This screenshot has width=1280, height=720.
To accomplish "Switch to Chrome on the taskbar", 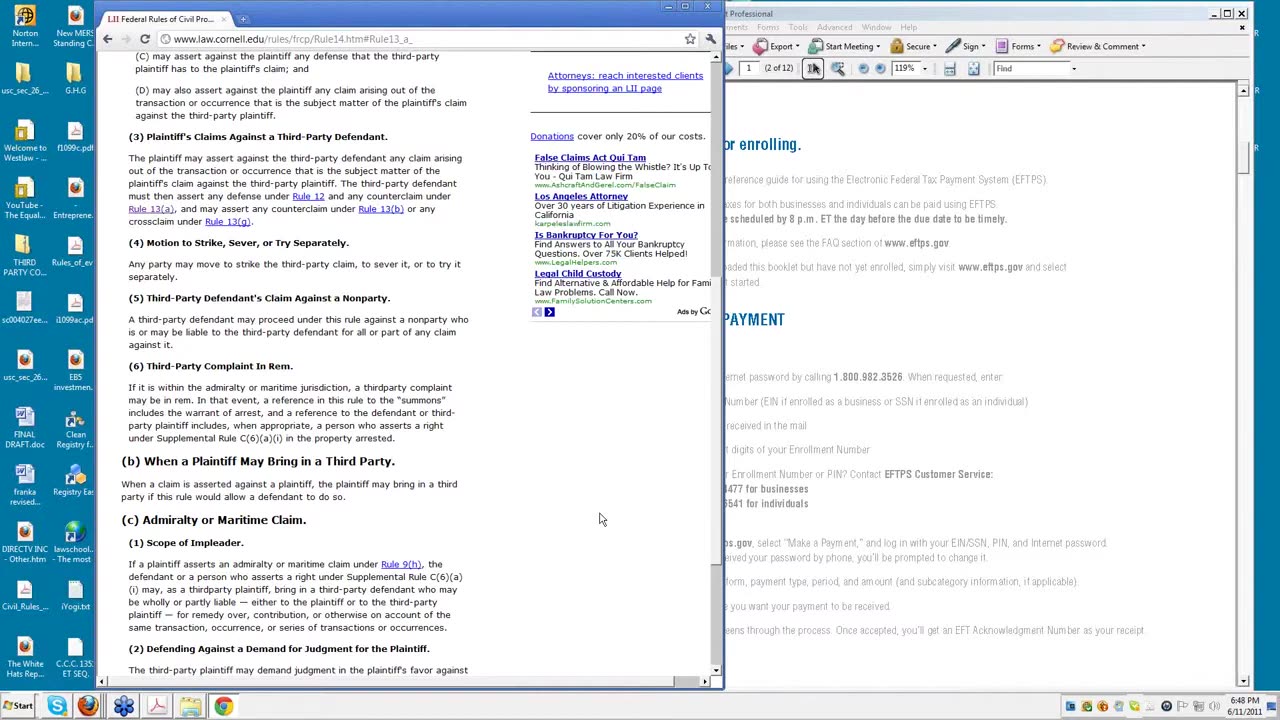I will click(x=223, y=706).
